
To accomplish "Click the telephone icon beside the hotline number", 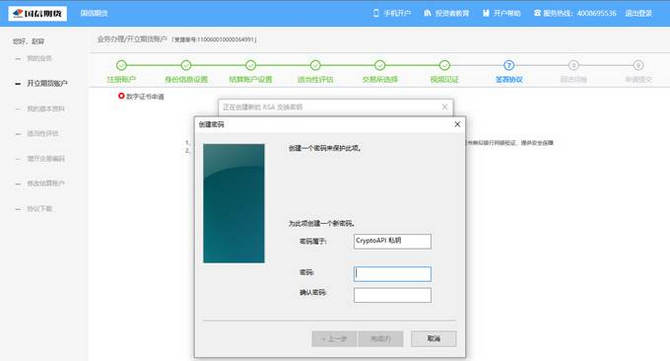I will coord(537,13).
